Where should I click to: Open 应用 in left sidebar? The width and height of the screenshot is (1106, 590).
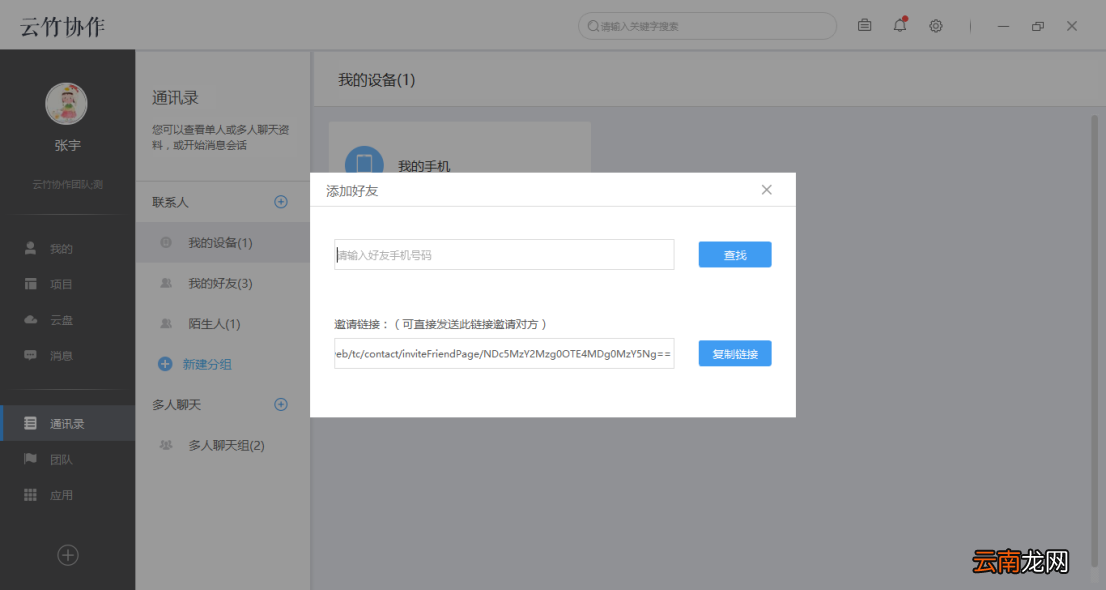click(68, 495)
